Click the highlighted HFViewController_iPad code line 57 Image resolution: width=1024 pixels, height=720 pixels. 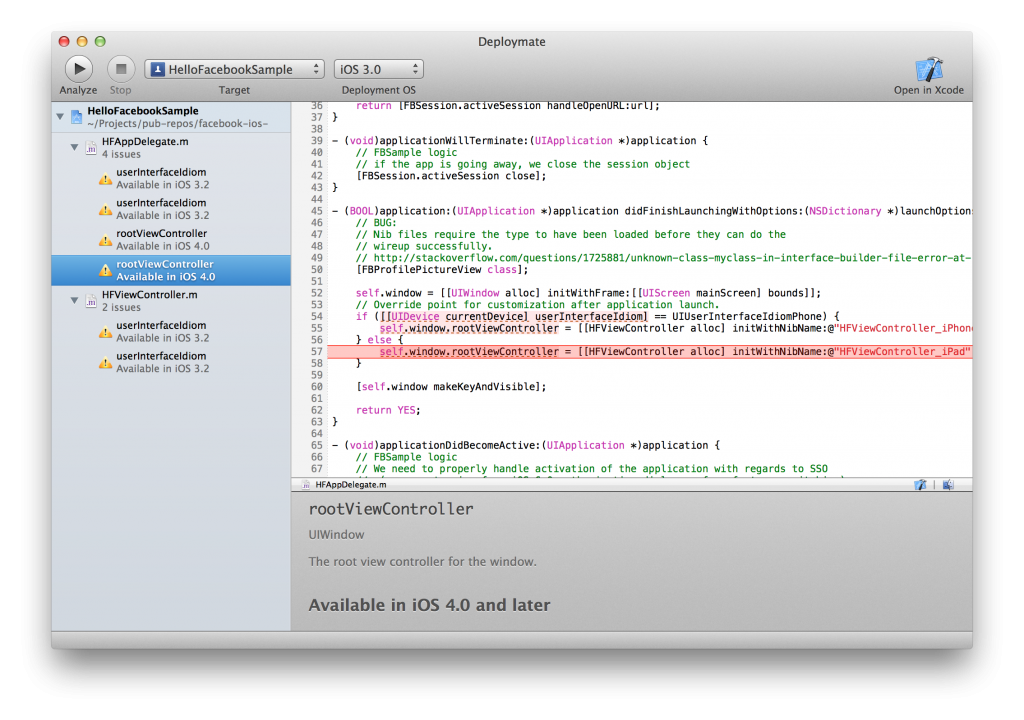(650, 352)
